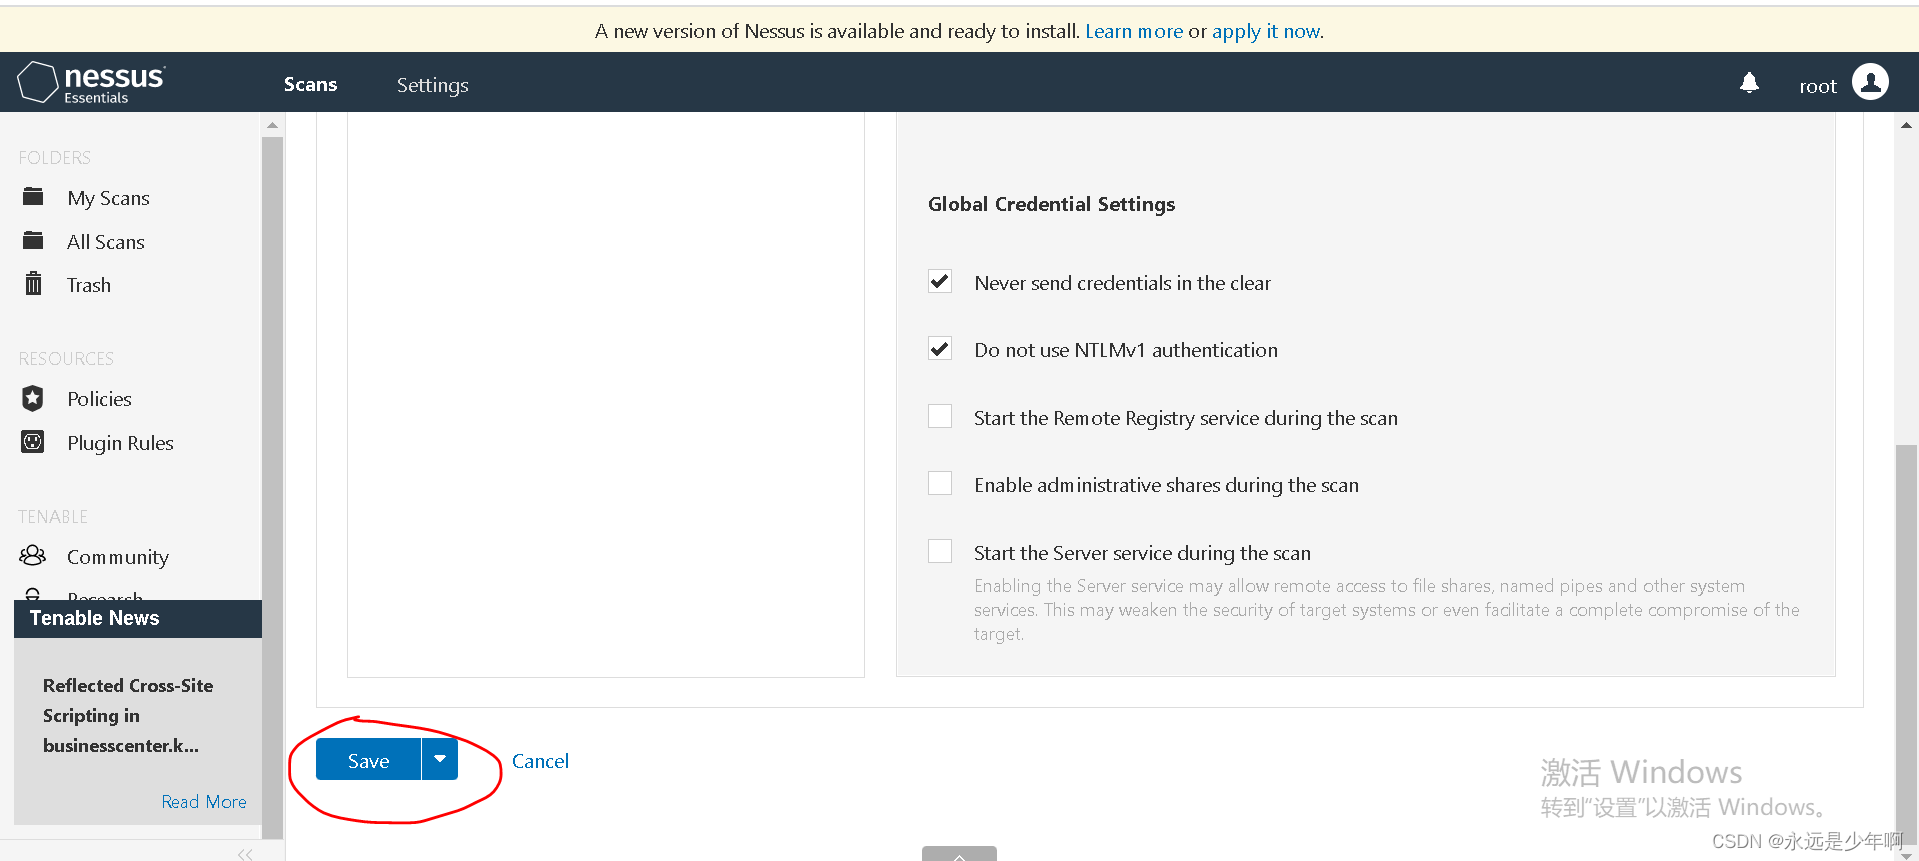Open Reflected Cross-Site Scripting news headline
The width and height of the screenshot is (1919, 861).
pyautogui.click(x=127, y=716)
